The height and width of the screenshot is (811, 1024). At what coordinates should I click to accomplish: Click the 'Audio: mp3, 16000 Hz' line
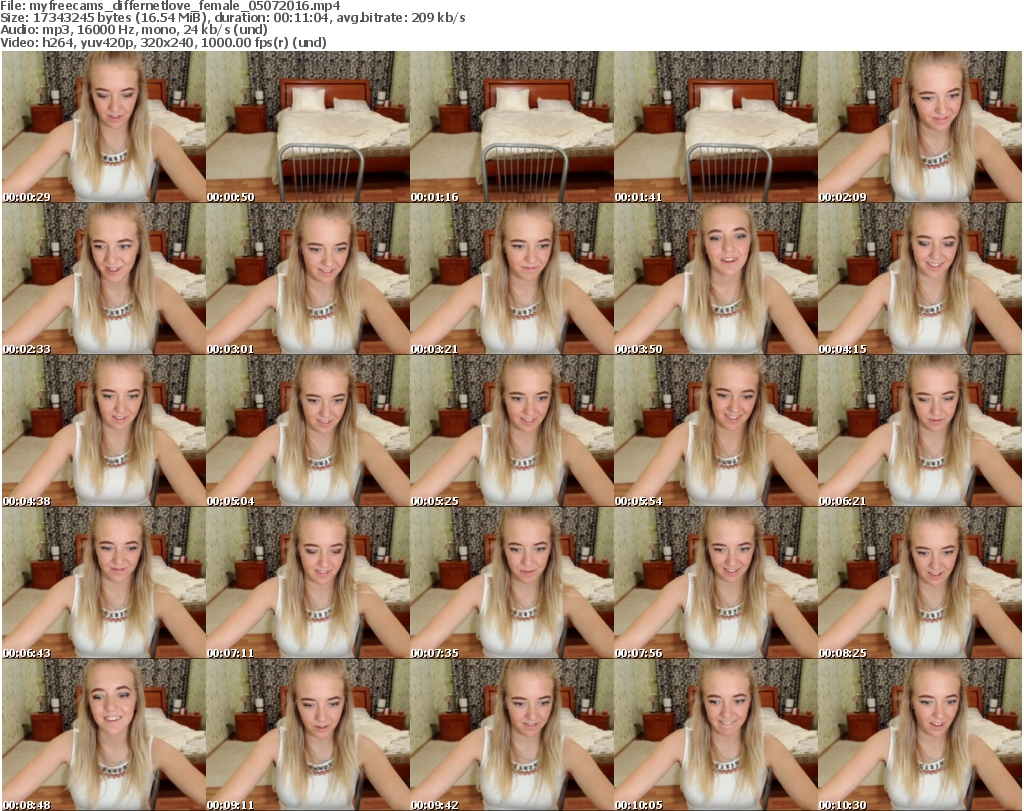(x=135, y=30)
